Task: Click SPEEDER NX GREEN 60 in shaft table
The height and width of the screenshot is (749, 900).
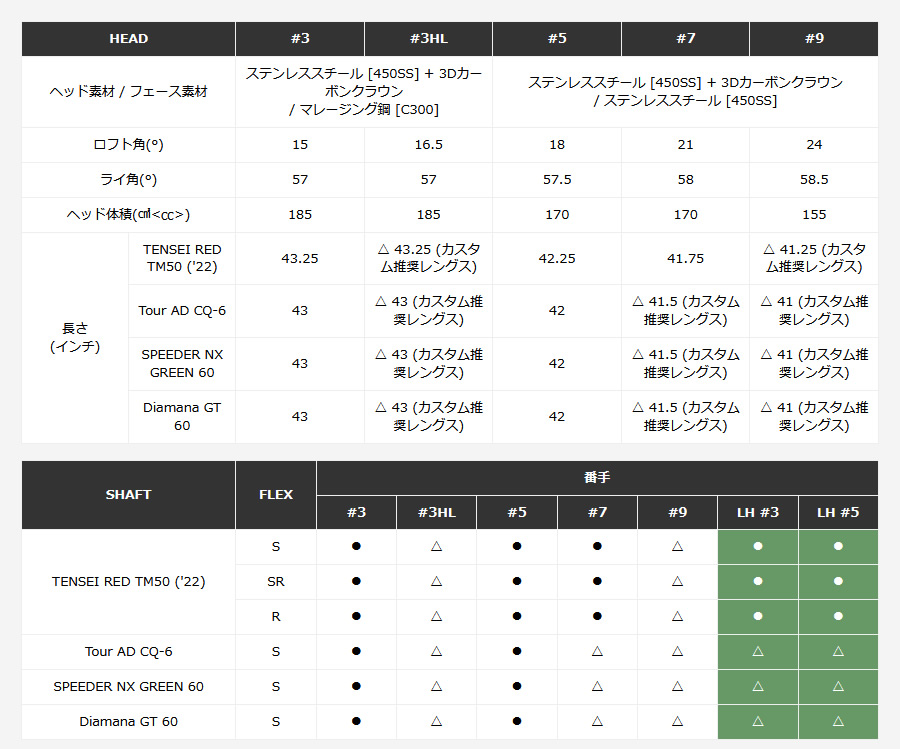Action: [x=129, y=686]
